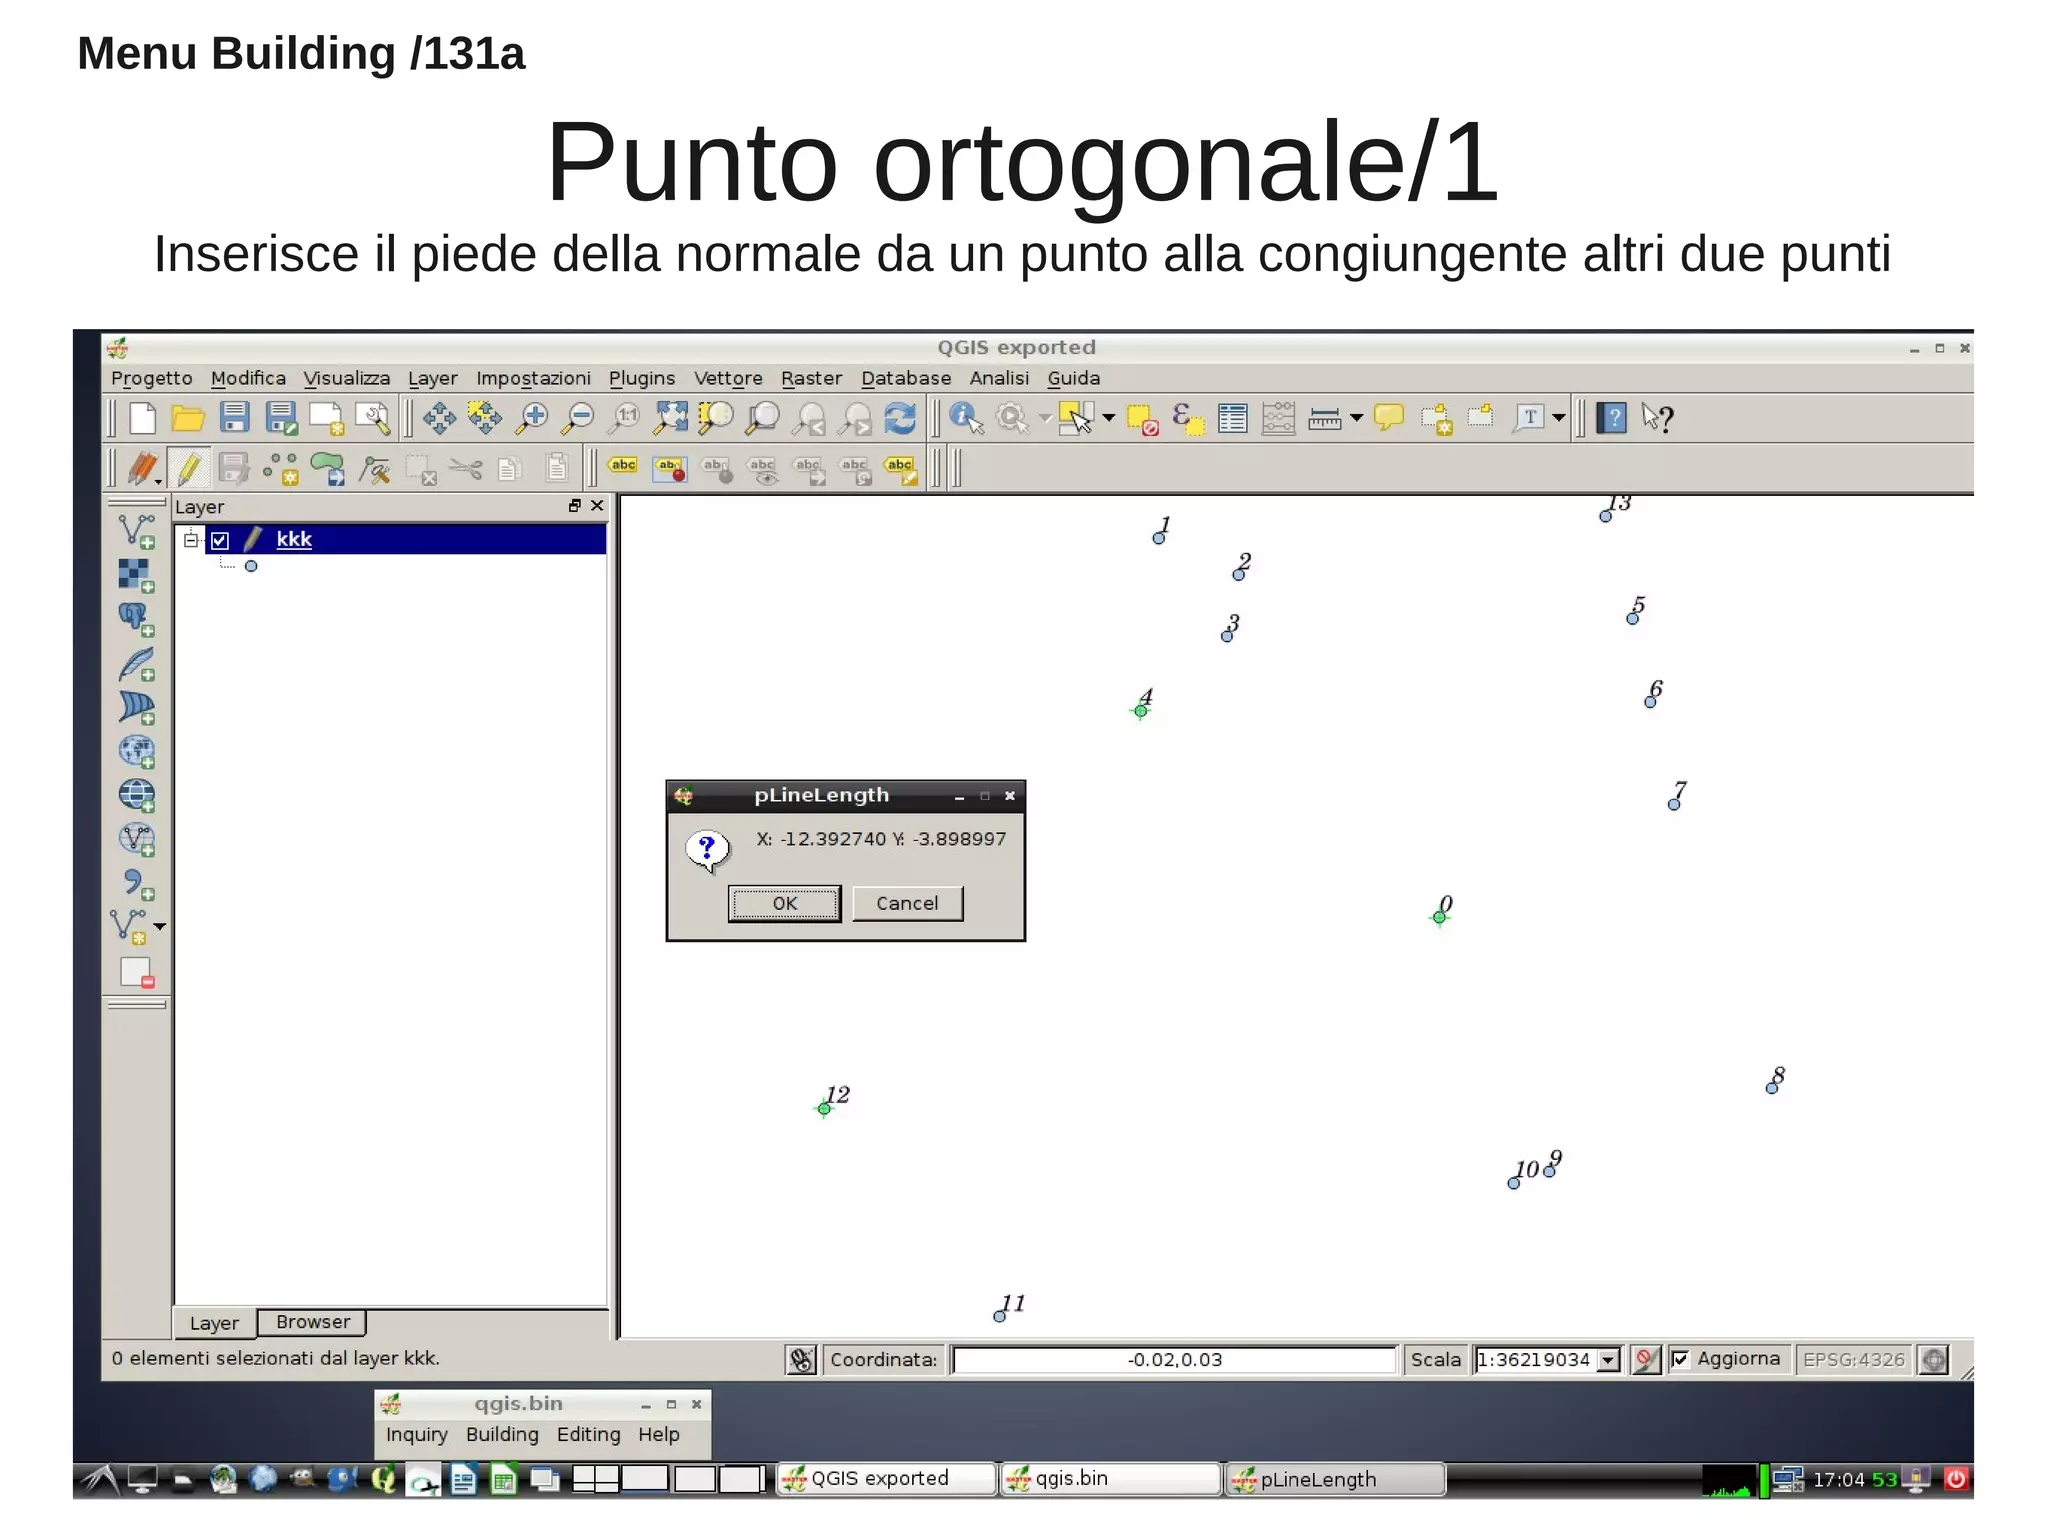Collapse the kkk layer tree node
The height and width of the screenshot is (1535, 2048).
coord(190,540)
